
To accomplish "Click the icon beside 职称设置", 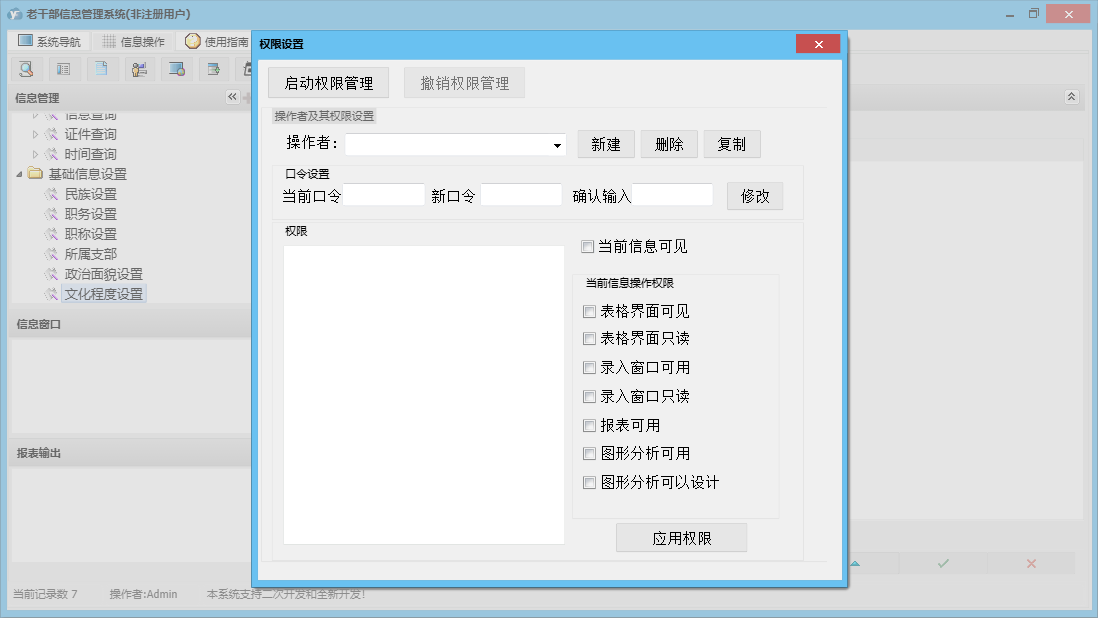I will pos(51,234).
